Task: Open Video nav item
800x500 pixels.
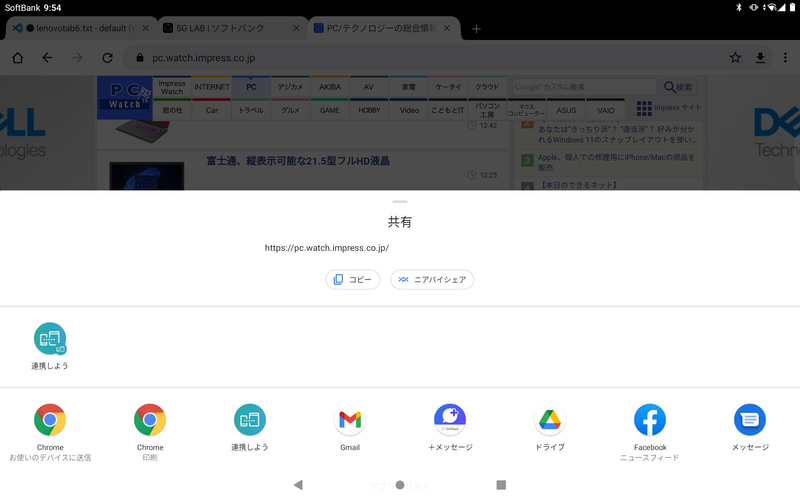Action: coord(409,110)
